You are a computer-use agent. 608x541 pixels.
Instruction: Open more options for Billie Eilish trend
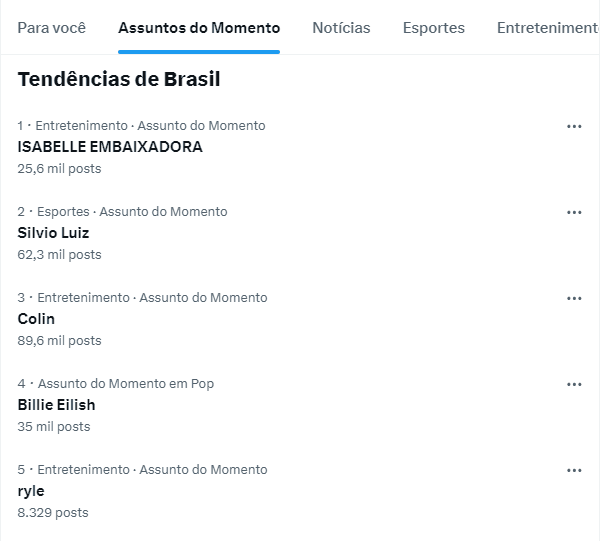pyautogui.click(x=574, y=384)
